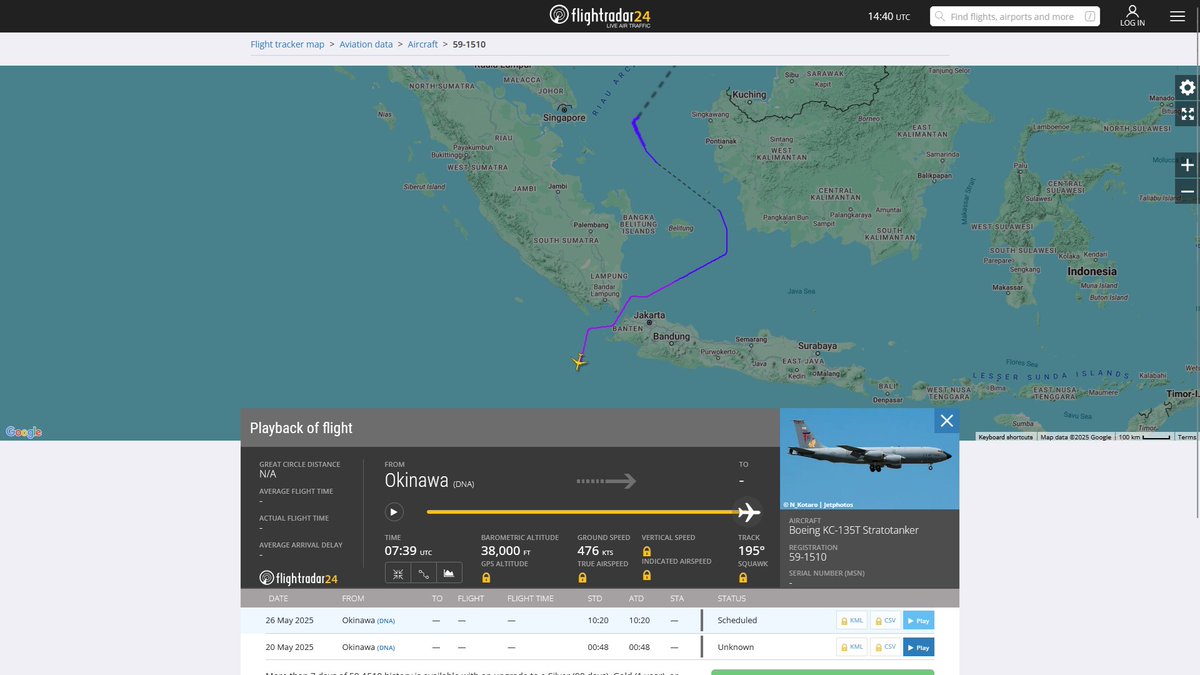Open Flight tracker map breadcrumb
Image resolution: width=1200 pixels, height=675 pixels.
click(x=287, y=45)
